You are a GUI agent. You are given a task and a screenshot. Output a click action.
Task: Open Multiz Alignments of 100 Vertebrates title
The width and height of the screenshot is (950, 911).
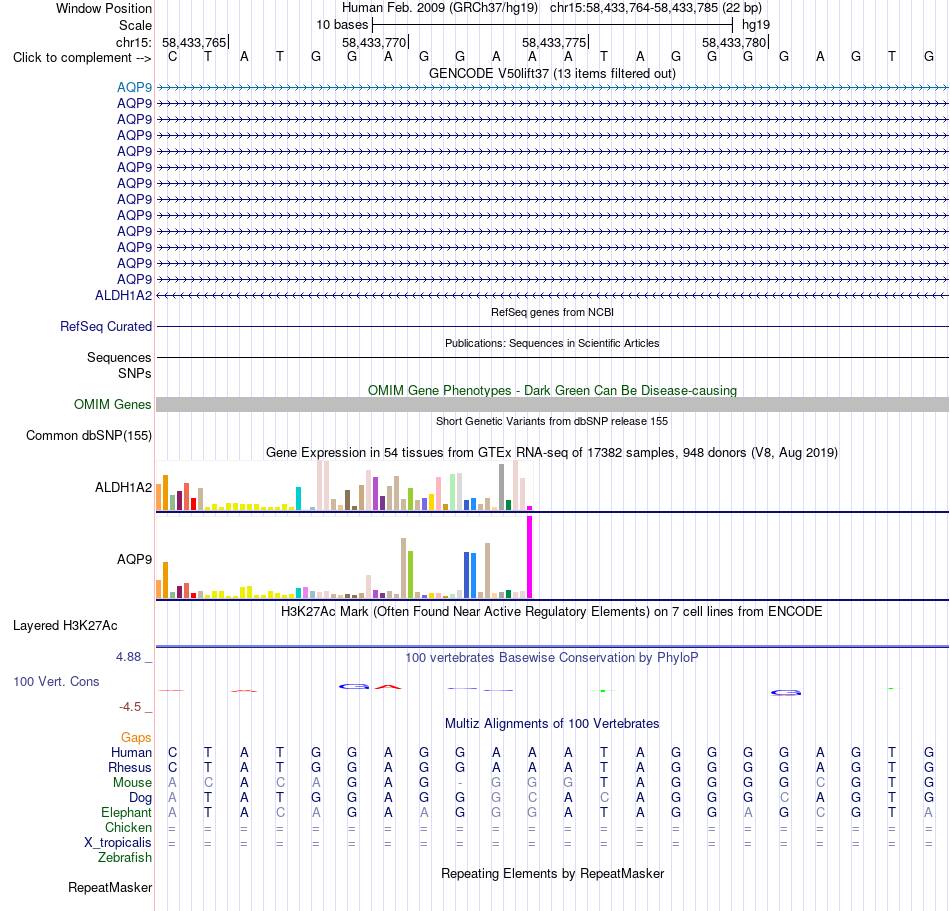pos(552,723)
